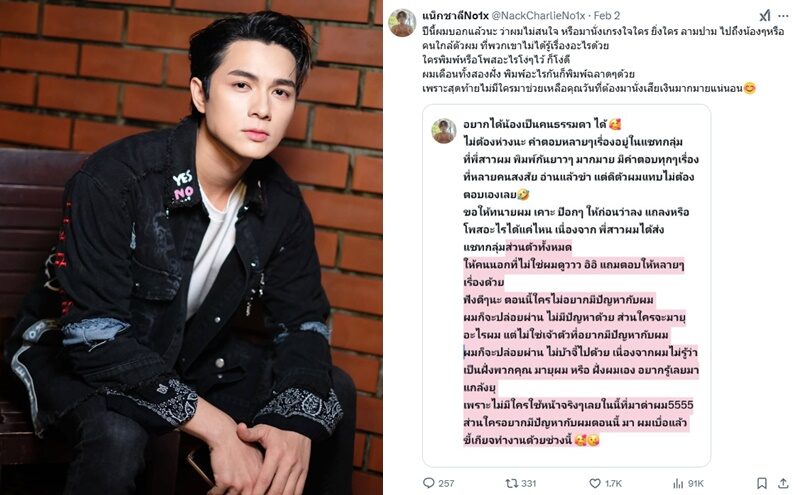Viewport: 795px width, 495px height.
Task: Click the 331 reposts count
Action: pyautogui.click(x=529, y=483)
